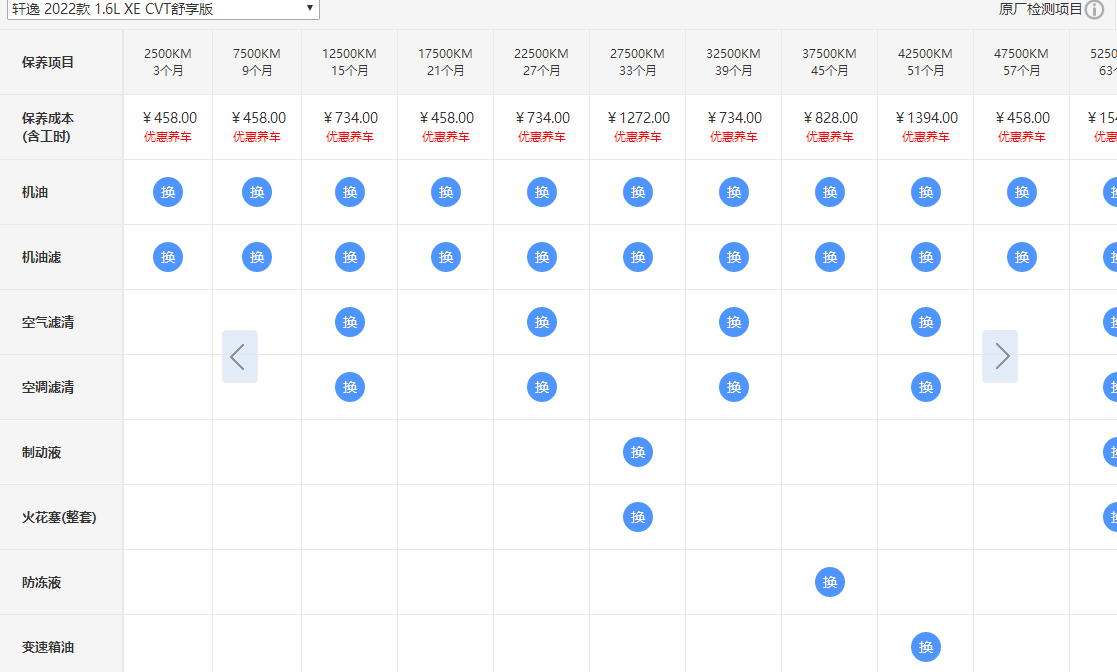
Task: Select the 7500KM 9个月 column header
Action: click(x=257, y=62)
